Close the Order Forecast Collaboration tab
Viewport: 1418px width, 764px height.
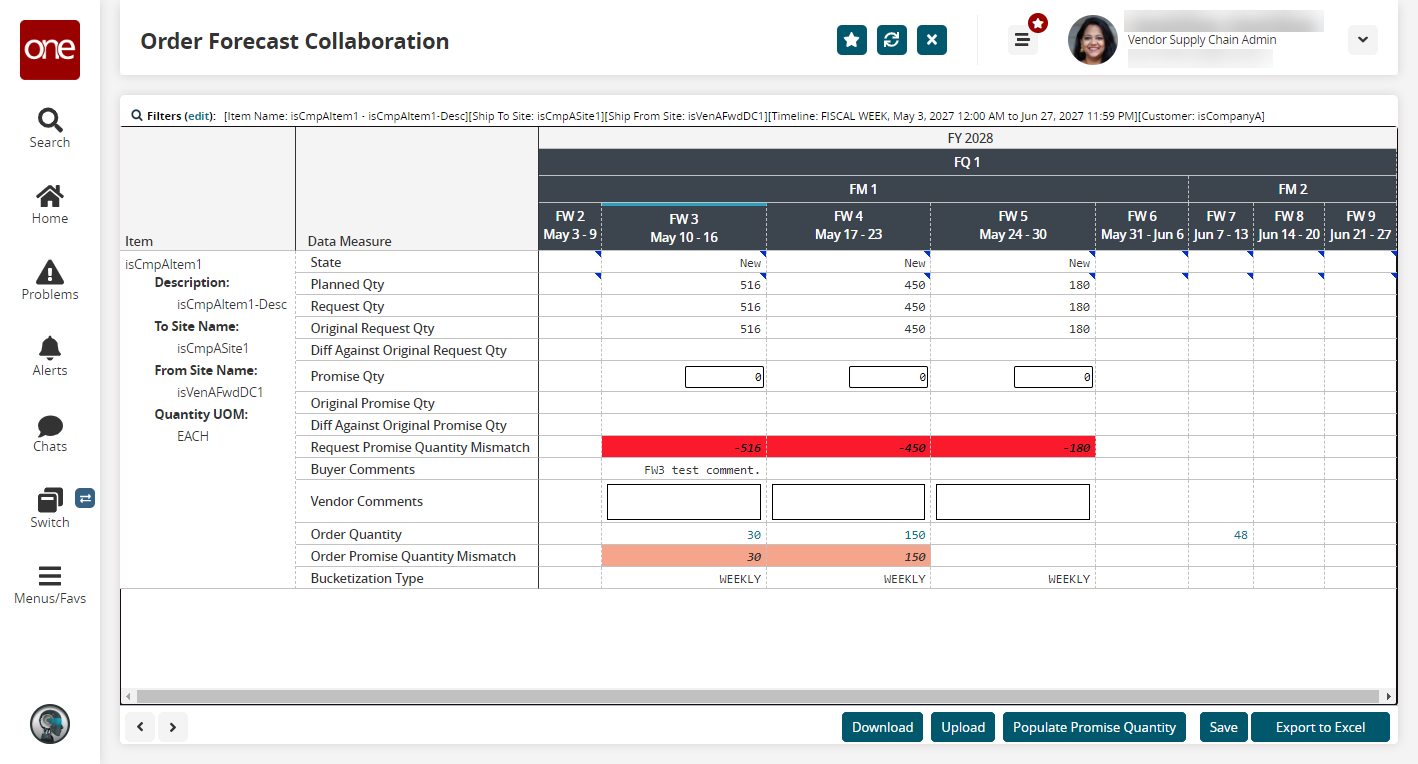pyautogui.click(x=932, y=40)
